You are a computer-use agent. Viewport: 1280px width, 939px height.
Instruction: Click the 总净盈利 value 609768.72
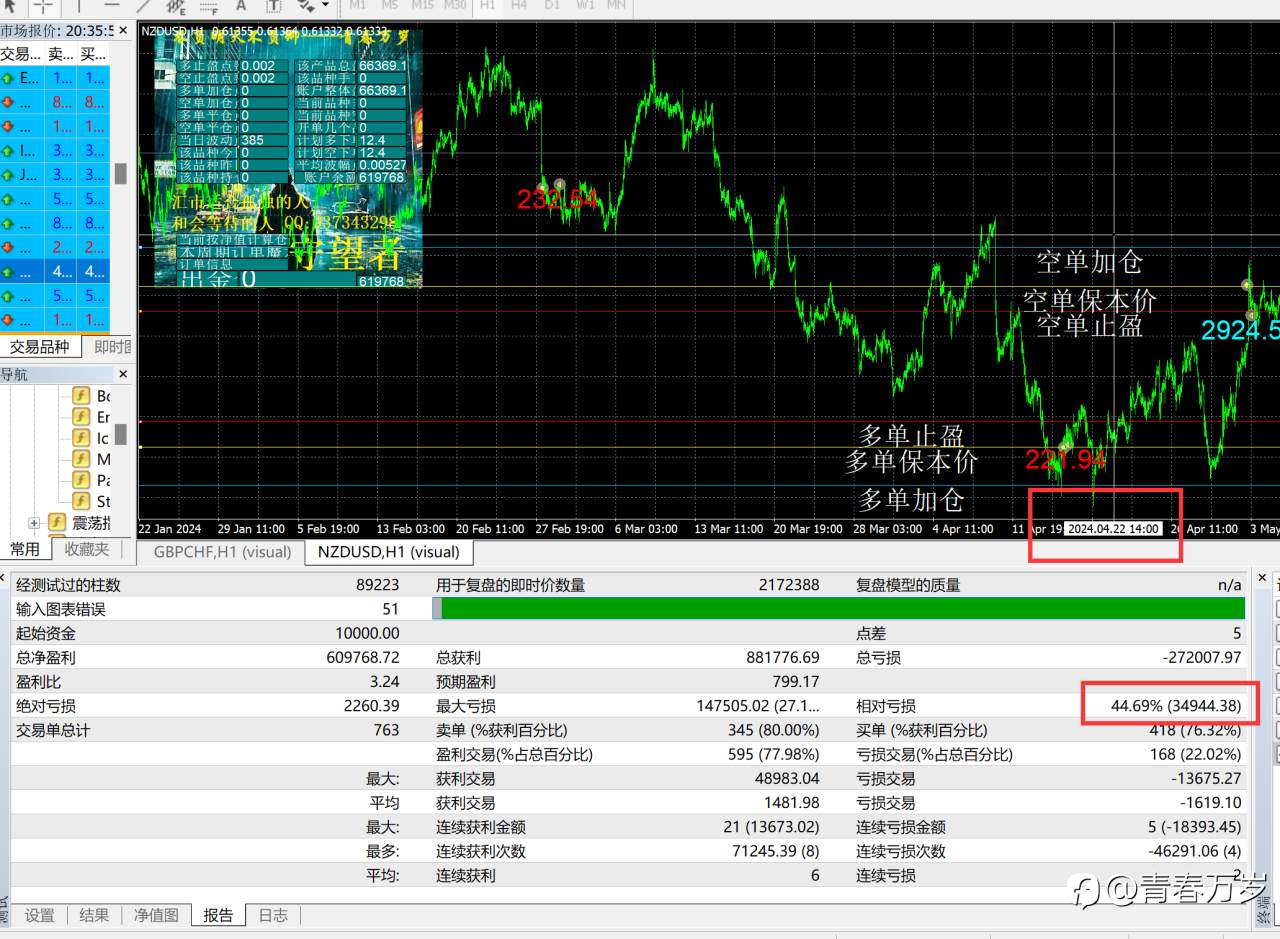click(x=362, y=657)
